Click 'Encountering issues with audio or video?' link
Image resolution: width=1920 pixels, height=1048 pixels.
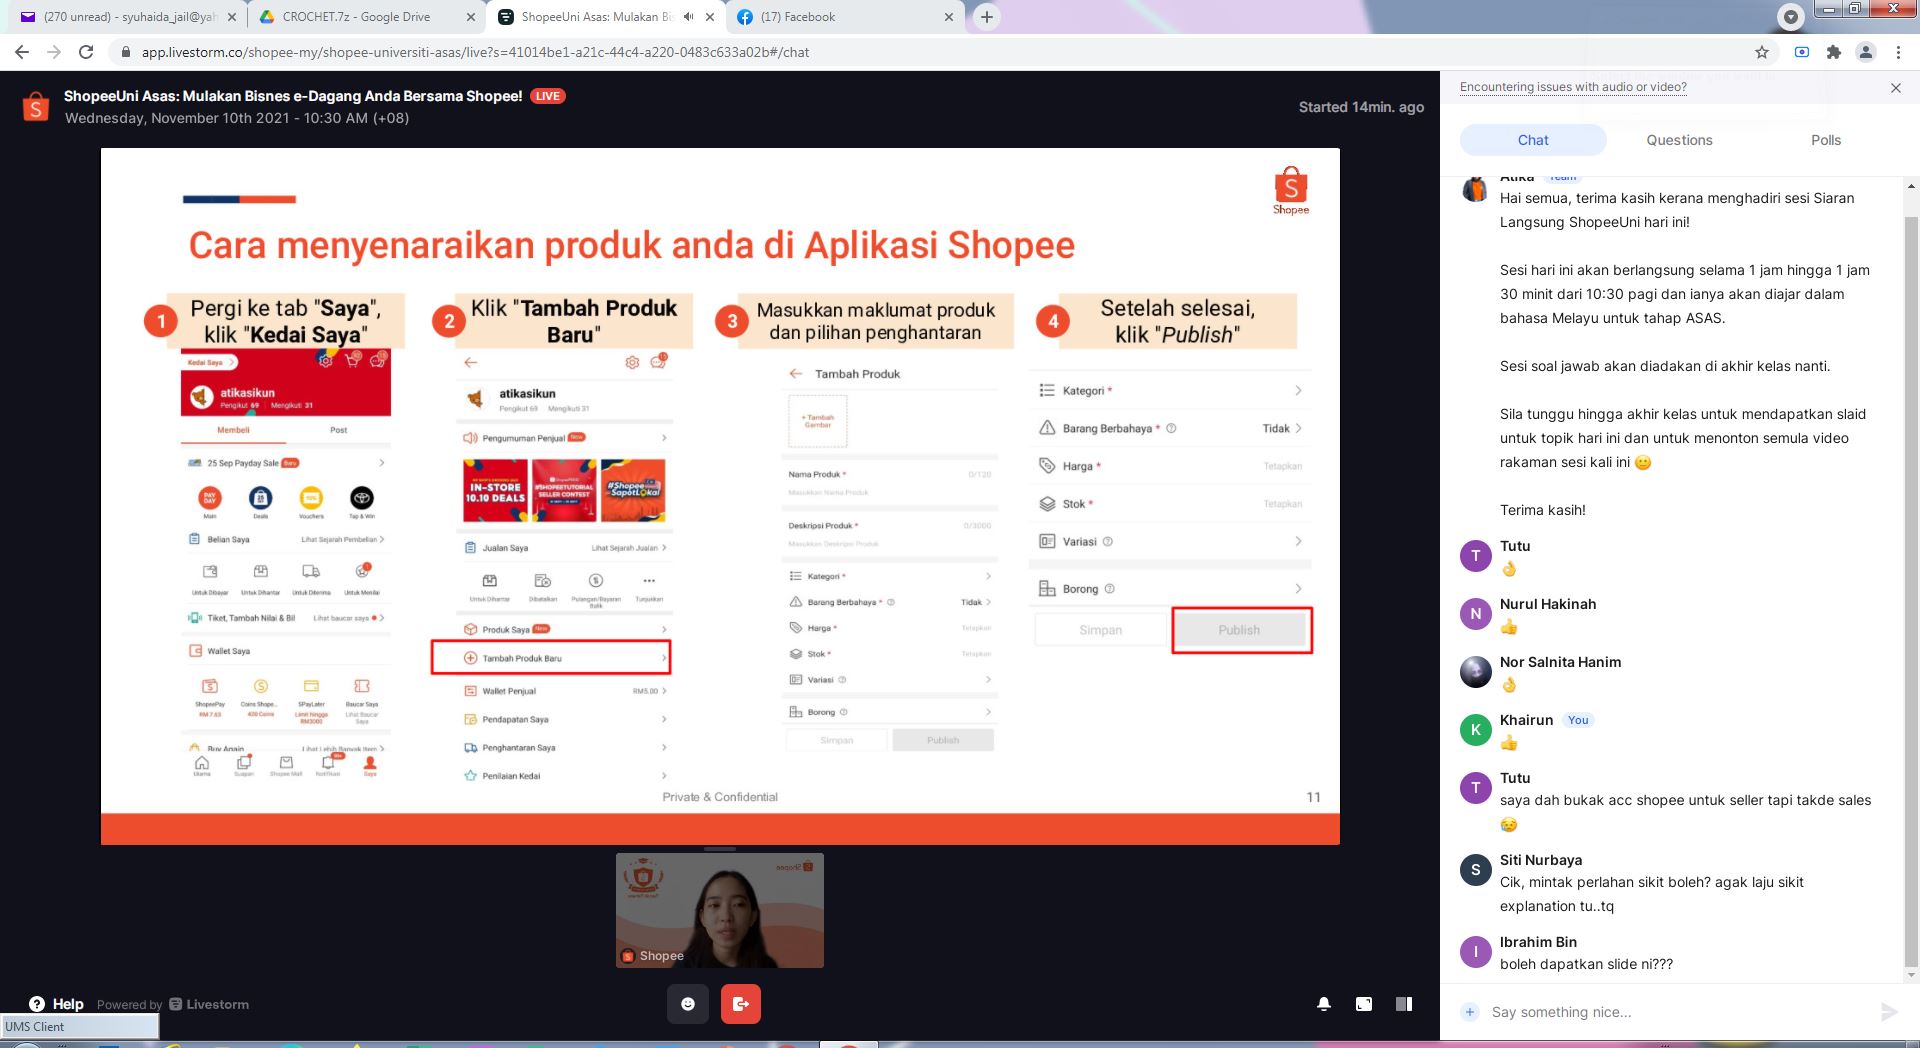click(1573, 87)
